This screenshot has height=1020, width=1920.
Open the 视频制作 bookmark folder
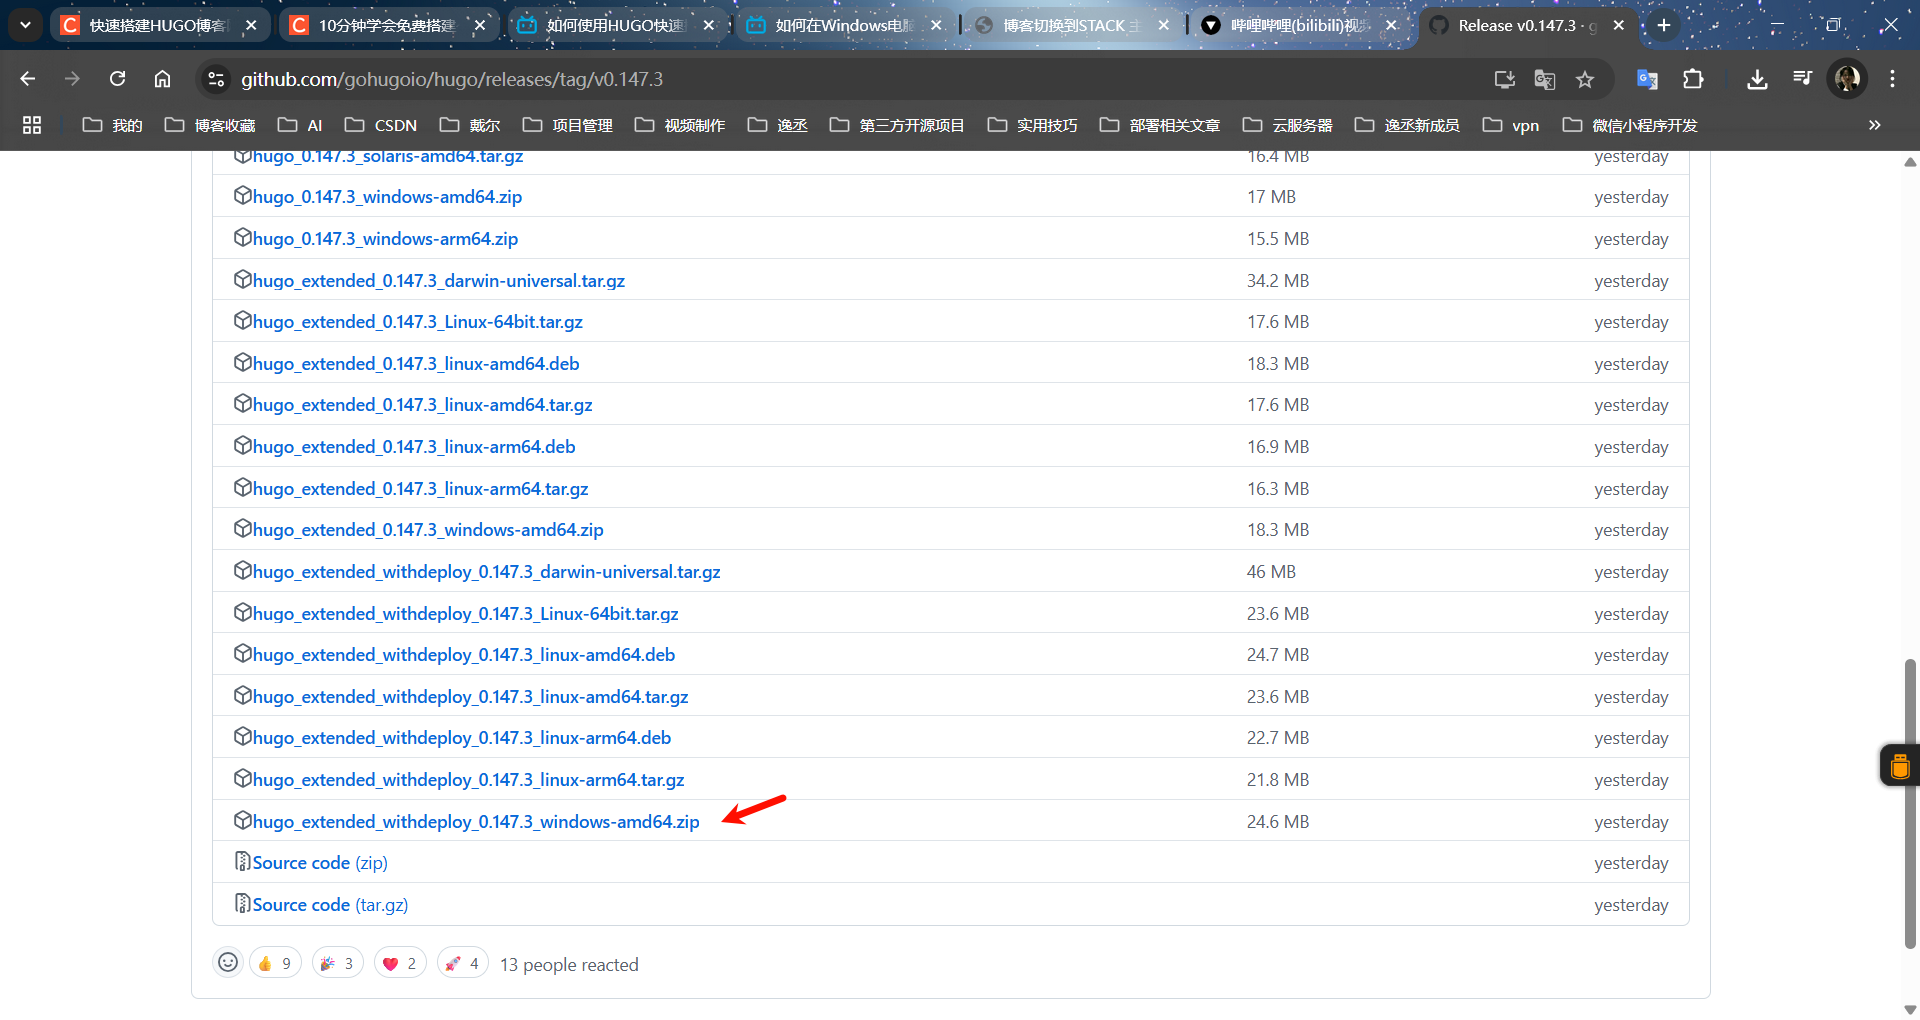point(680,125)
